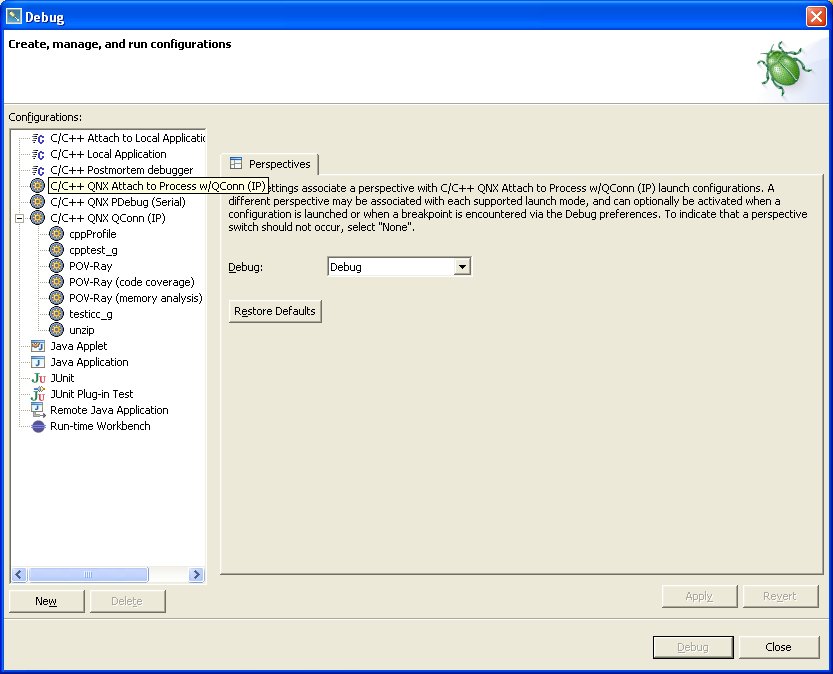Click the horizontal scrollbar right arrow

pos(196,575)
